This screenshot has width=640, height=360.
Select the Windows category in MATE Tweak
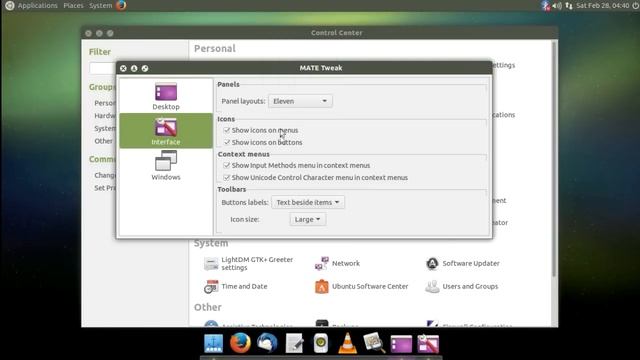166,165
